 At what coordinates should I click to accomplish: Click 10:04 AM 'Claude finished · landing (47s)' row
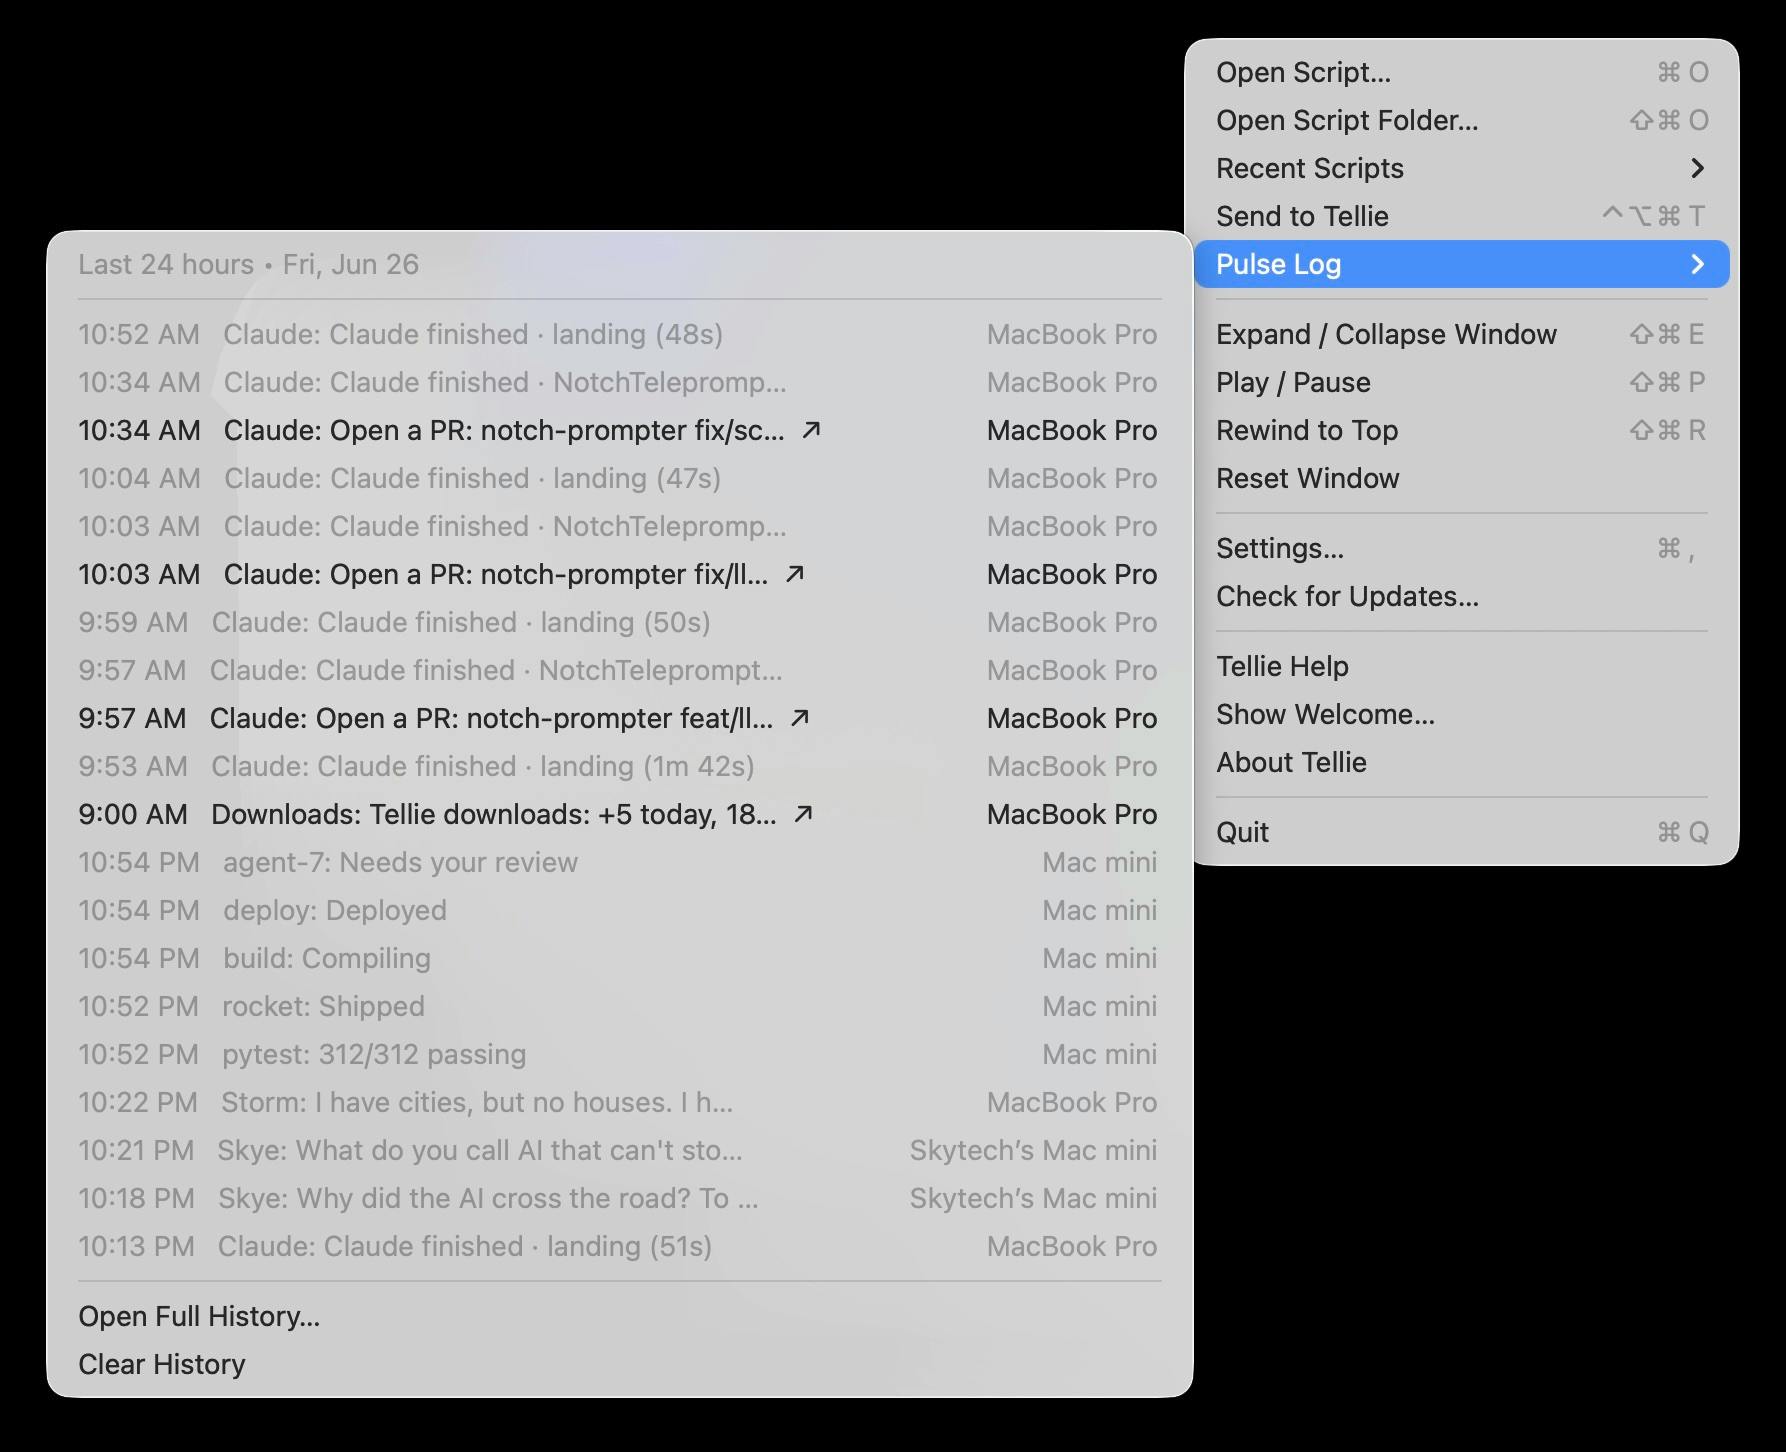[x=620, y=478]
